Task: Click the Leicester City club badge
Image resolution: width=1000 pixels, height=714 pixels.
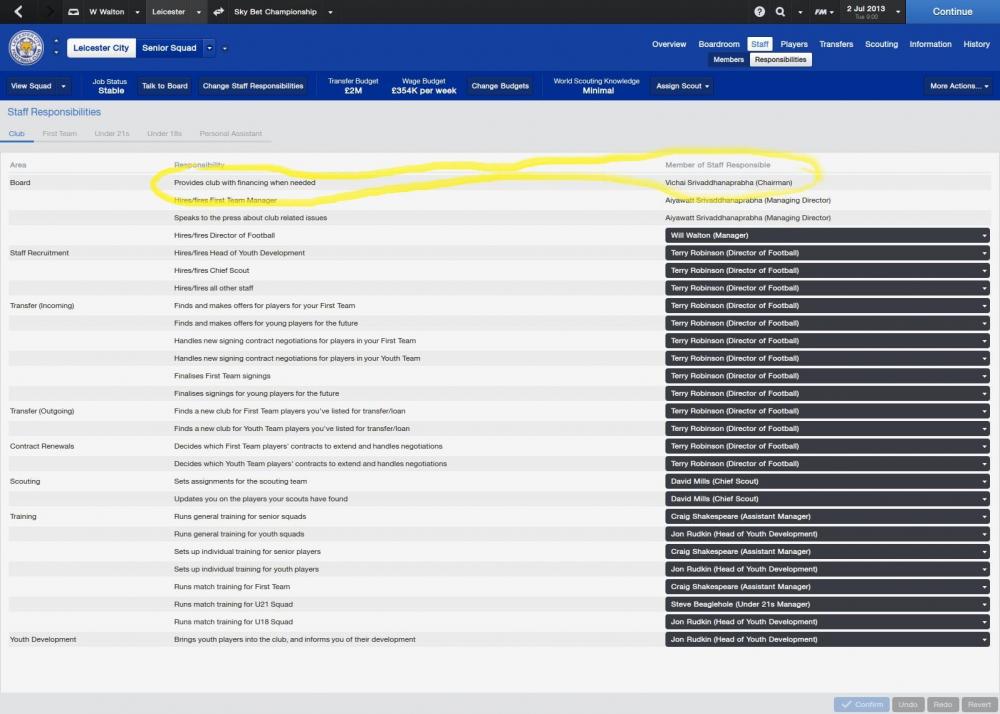Action: (26, 48)
